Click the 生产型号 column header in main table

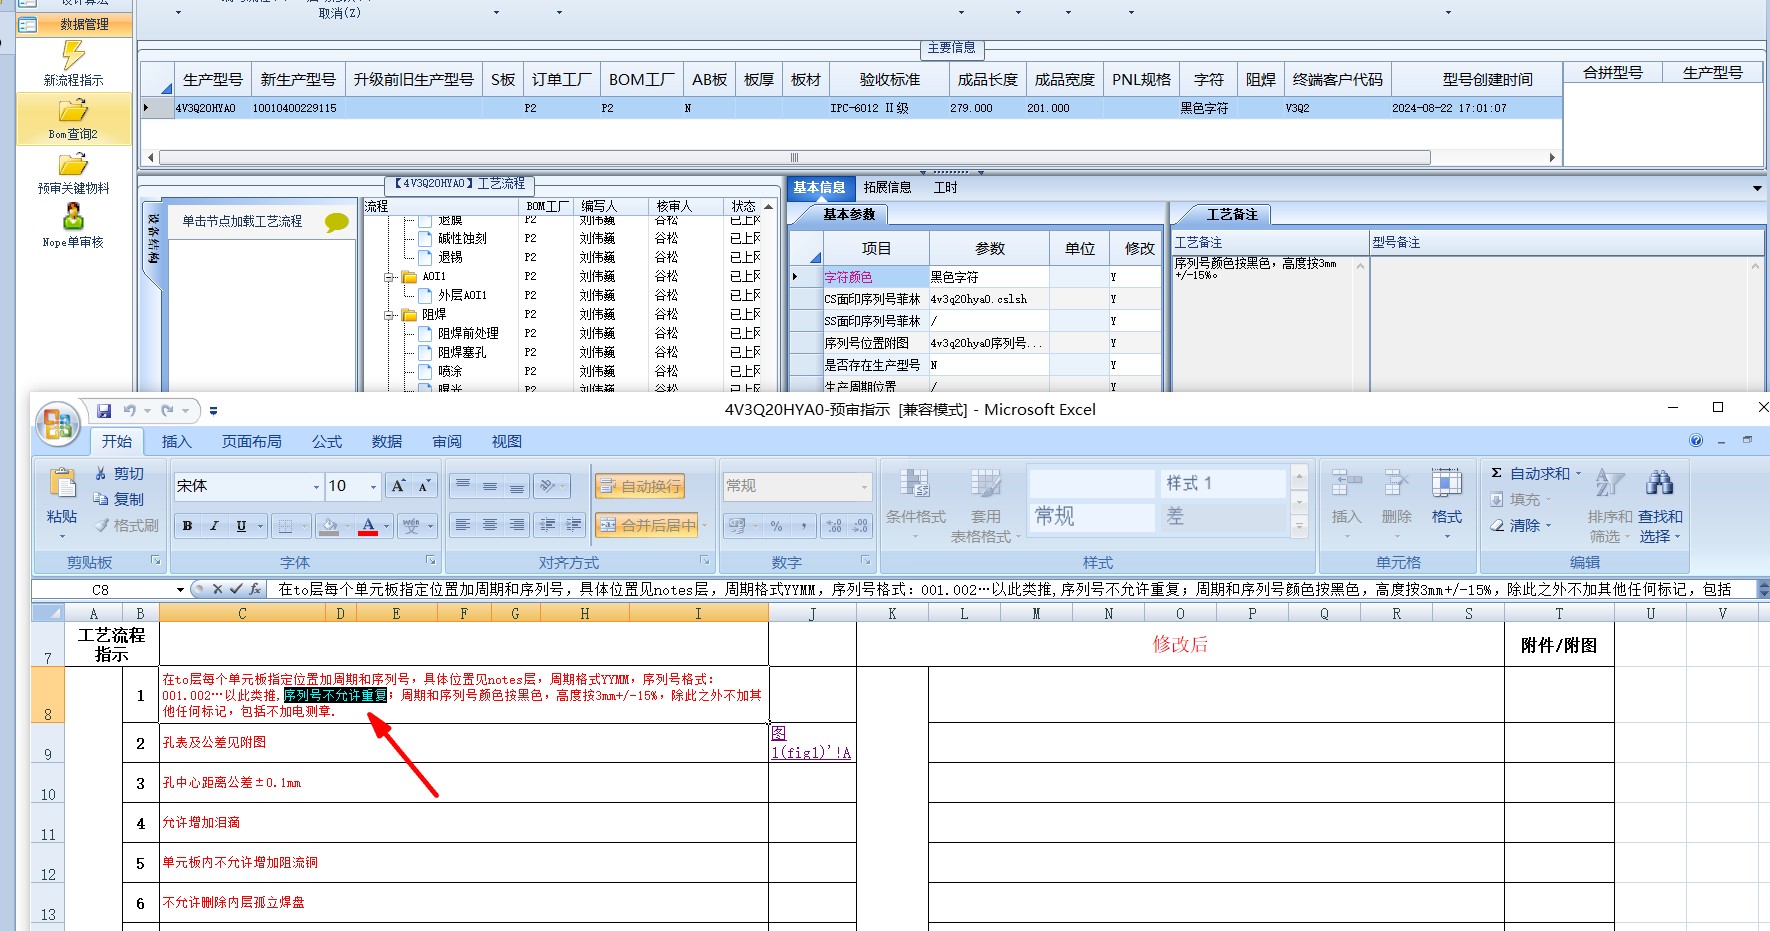click(x=213, y=79)
